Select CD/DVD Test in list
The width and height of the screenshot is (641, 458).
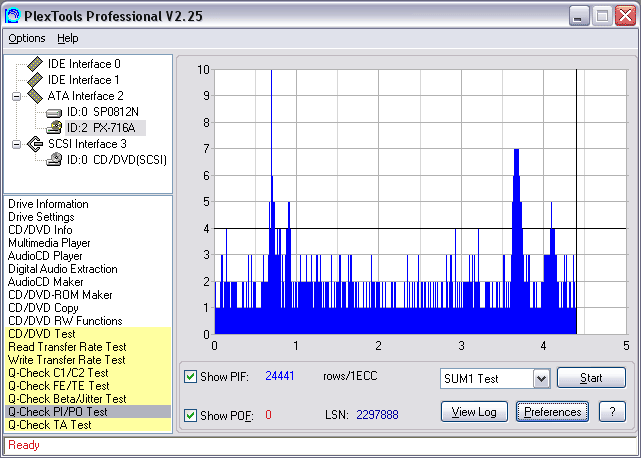pos(88,334)
